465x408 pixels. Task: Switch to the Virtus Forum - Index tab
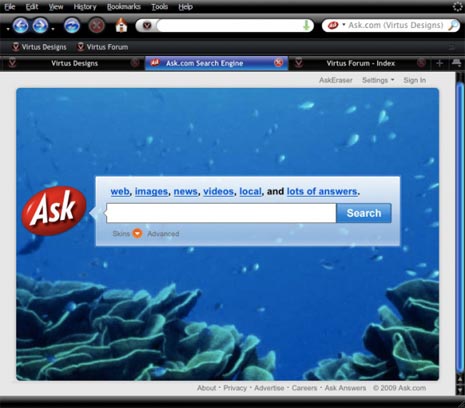[361, 63]
